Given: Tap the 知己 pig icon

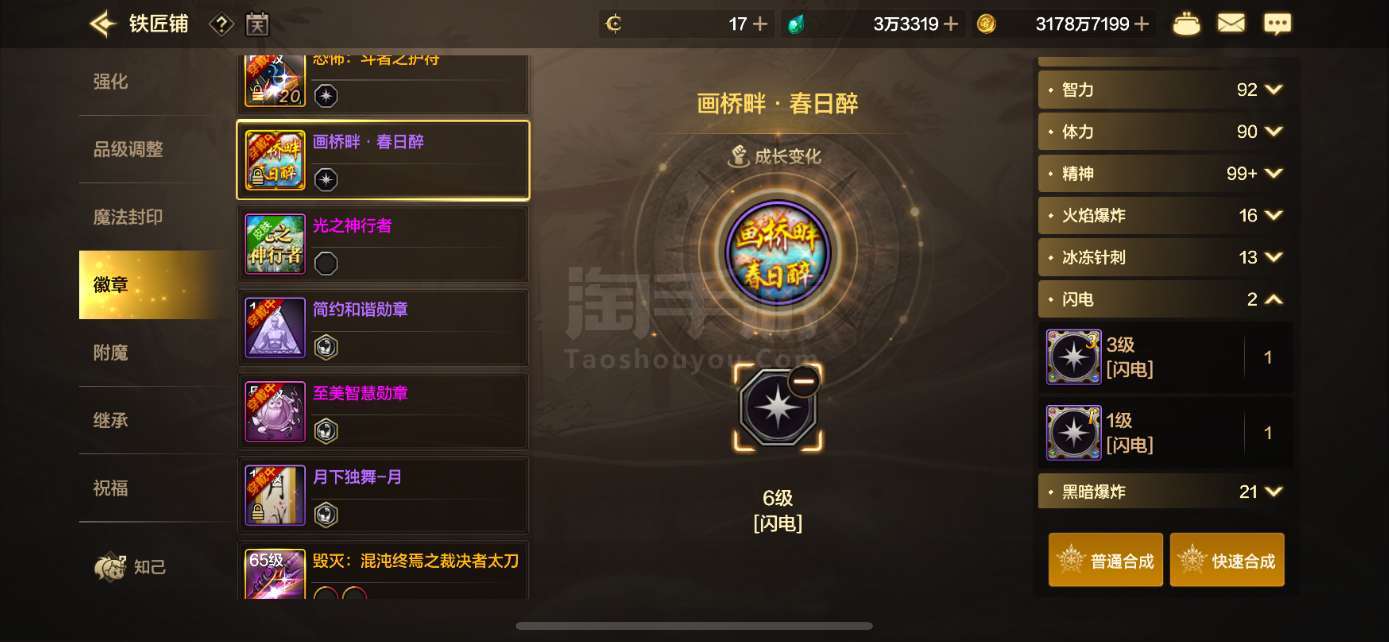Looking at the screenshot, I should [110, 567].
